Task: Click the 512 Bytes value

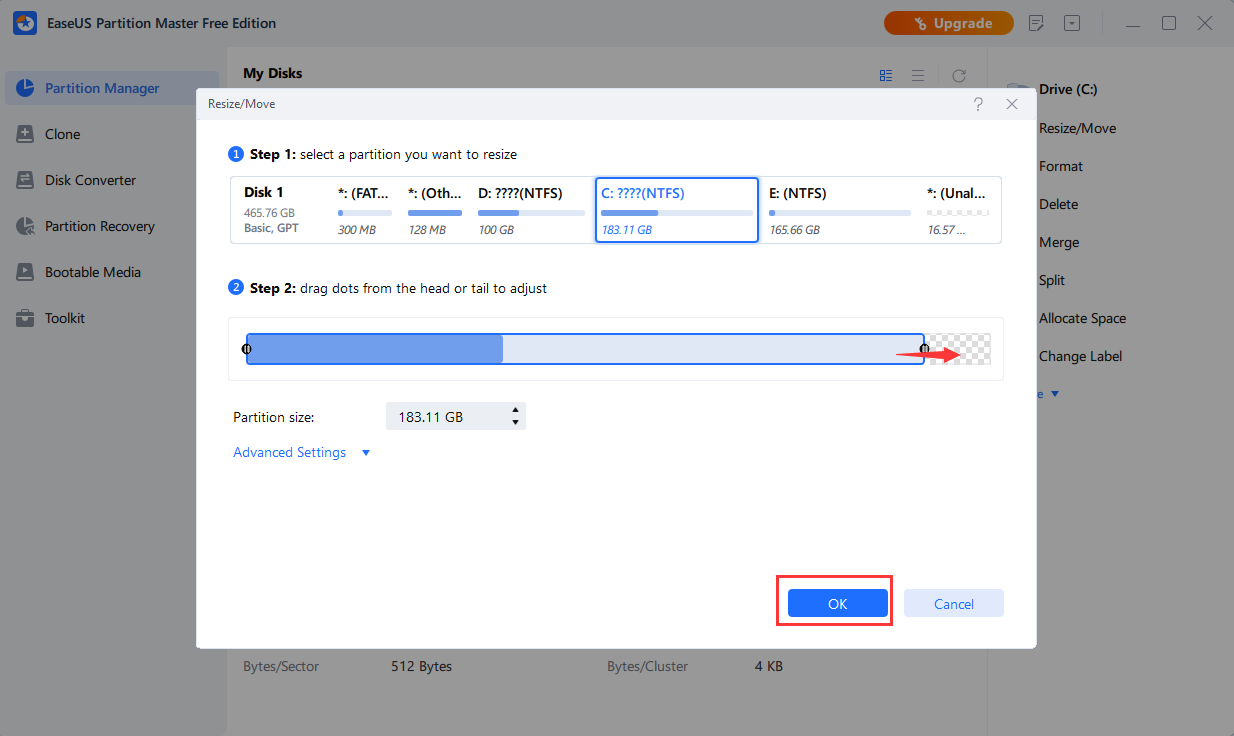Action: tap(421, 666)
